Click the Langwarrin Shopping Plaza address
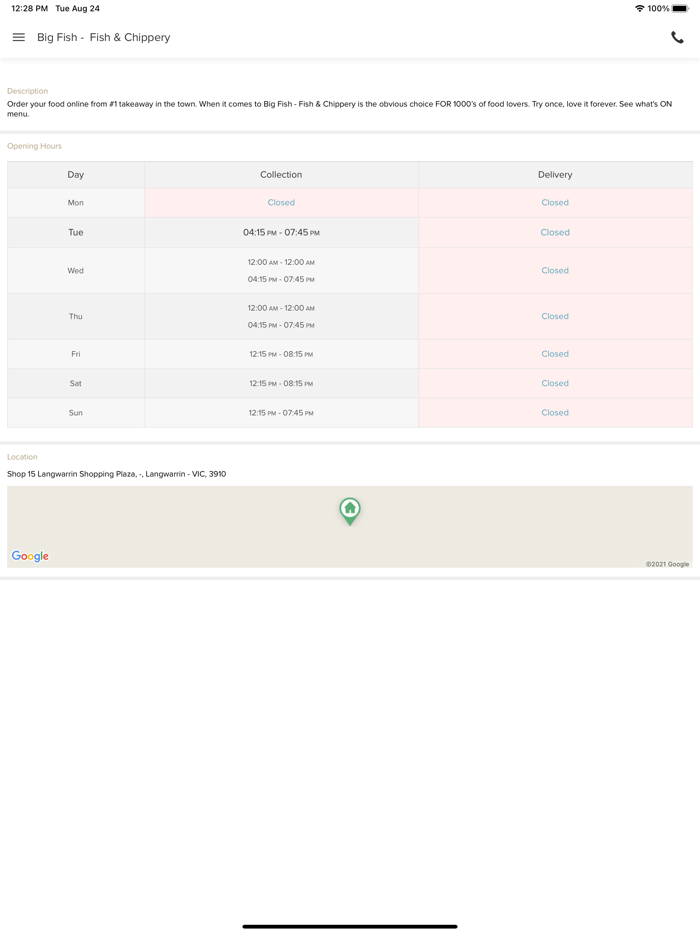The image size is (700, 934). (117, 474)
